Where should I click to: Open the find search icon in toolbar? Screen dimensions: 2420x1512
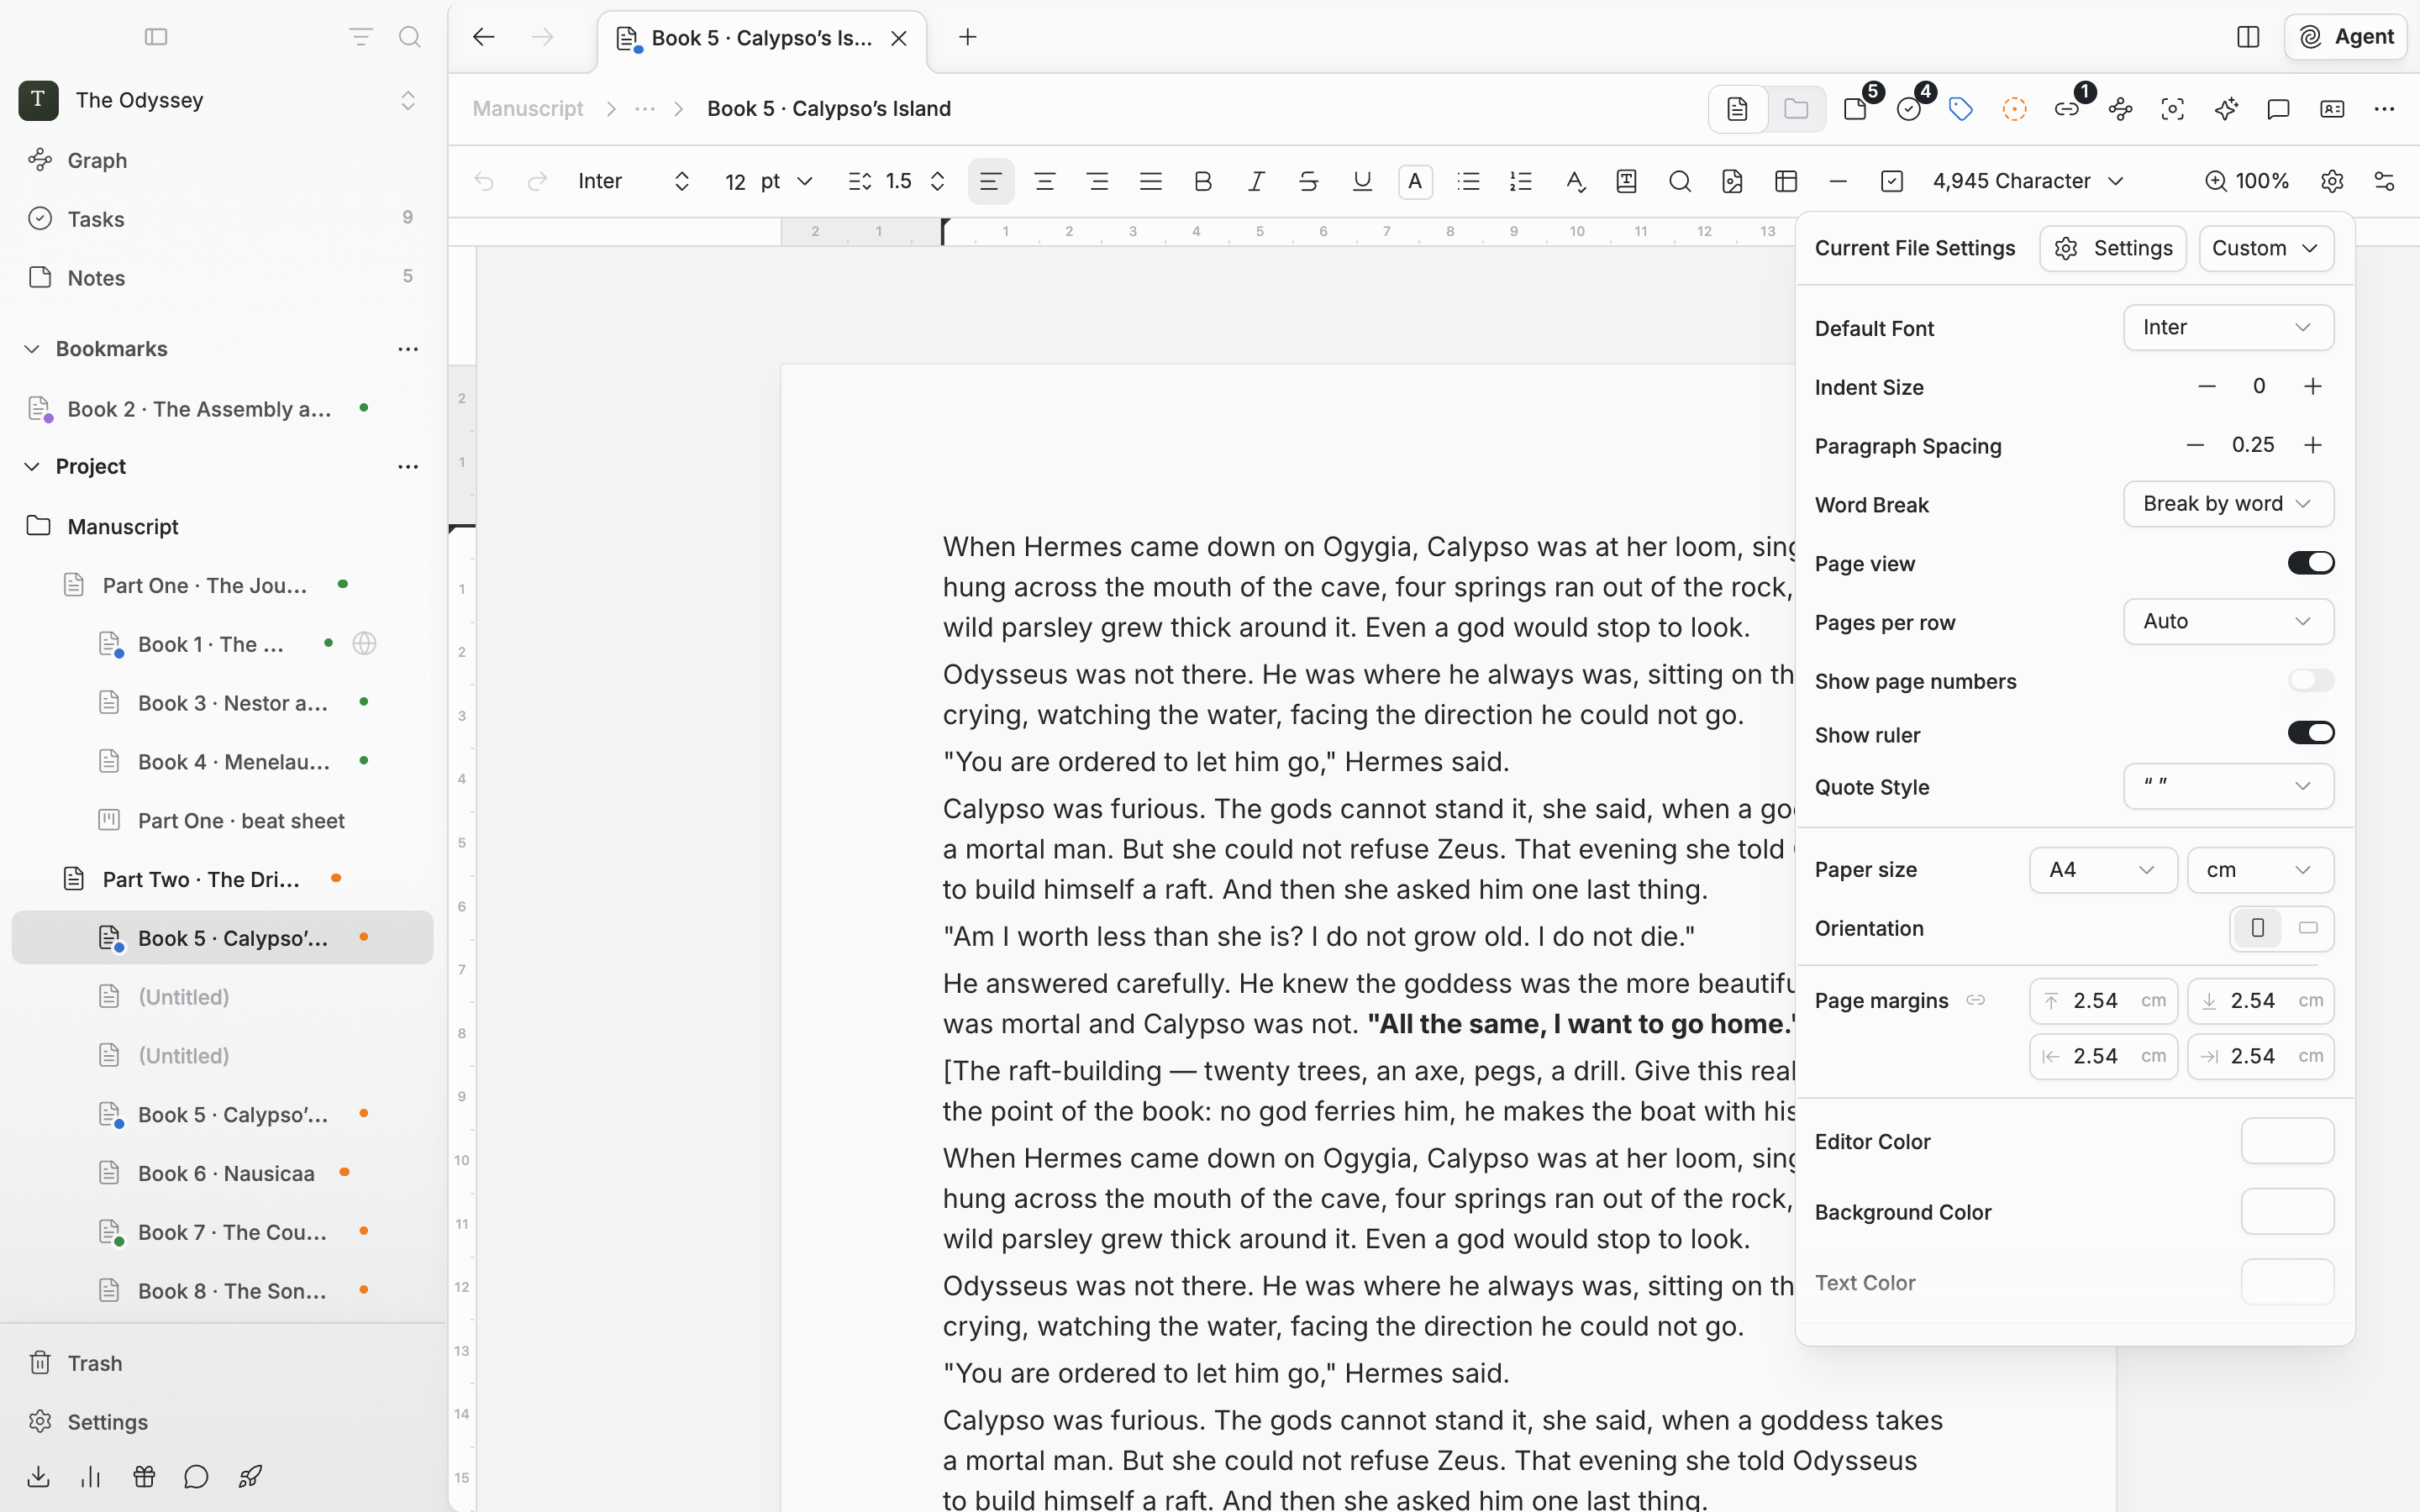[x=1680, y=181]
